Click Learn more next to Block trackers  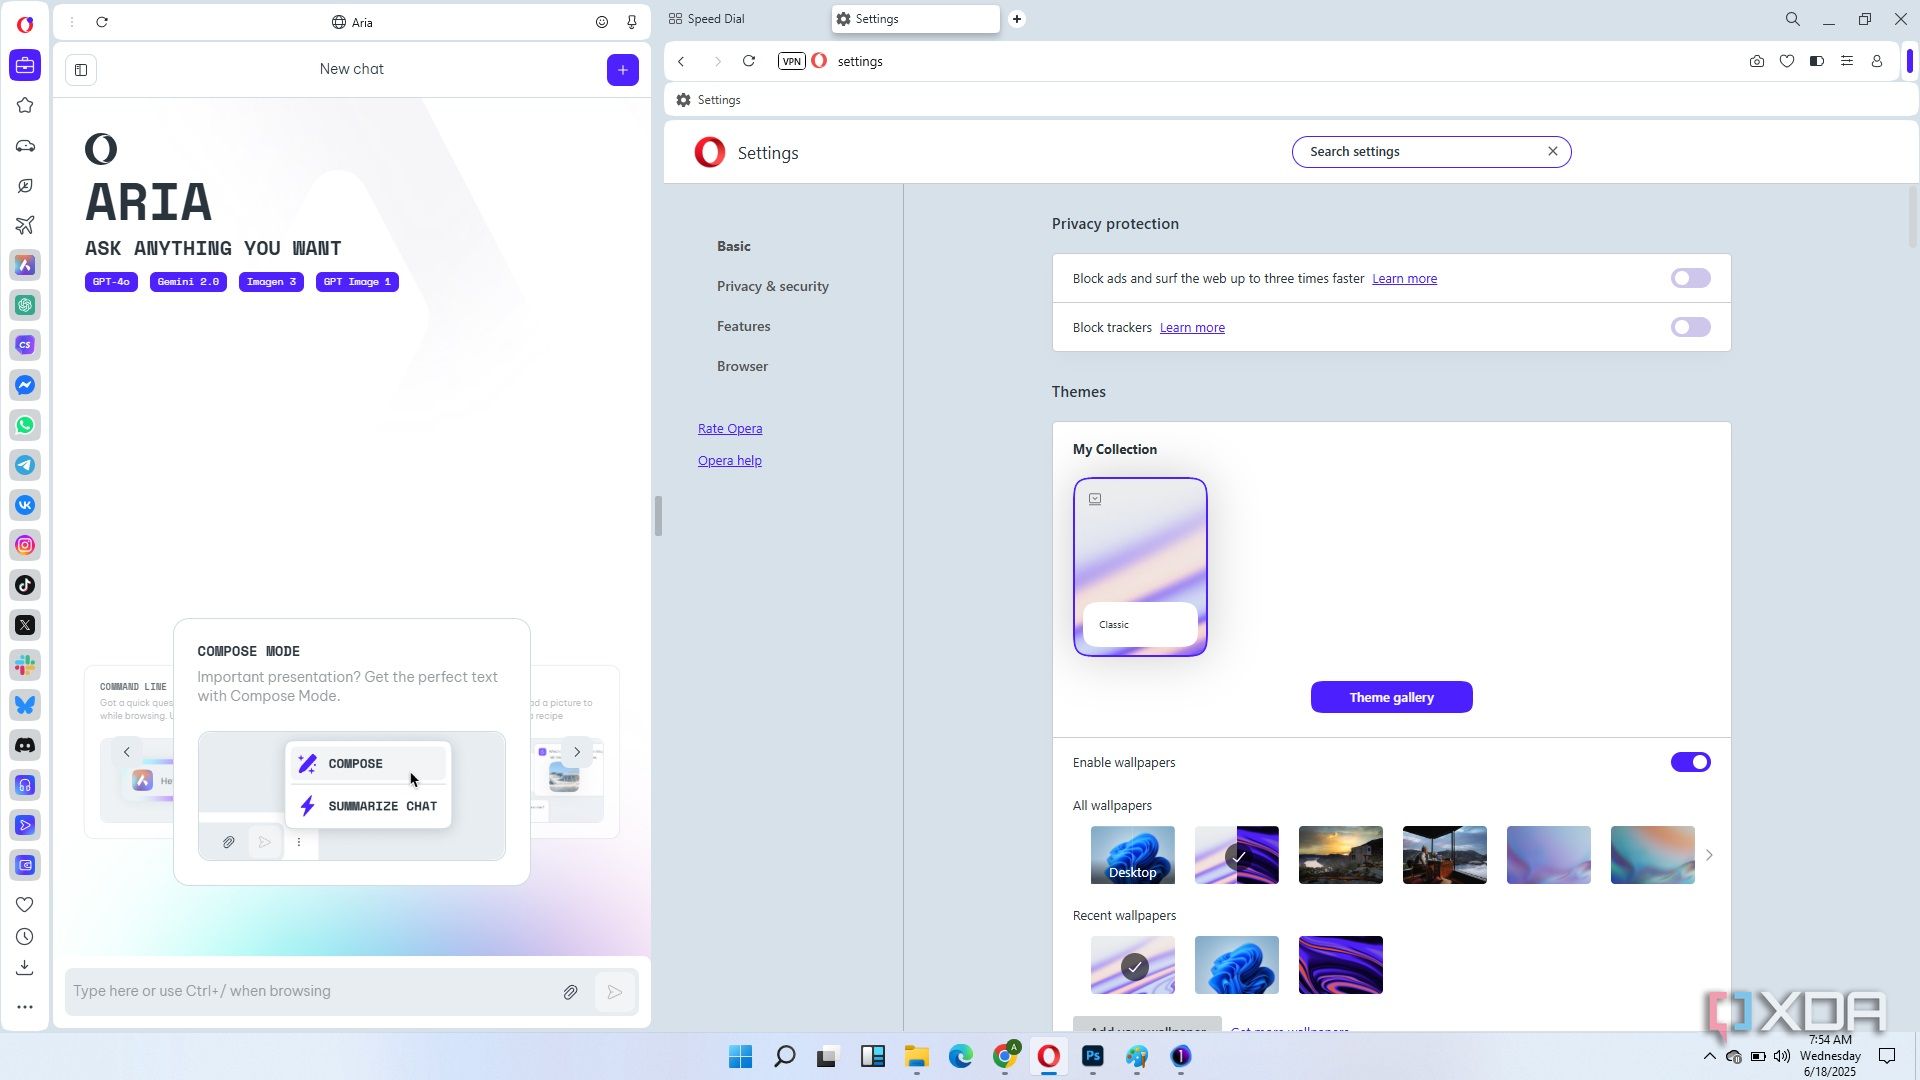tap(1192, 327)
